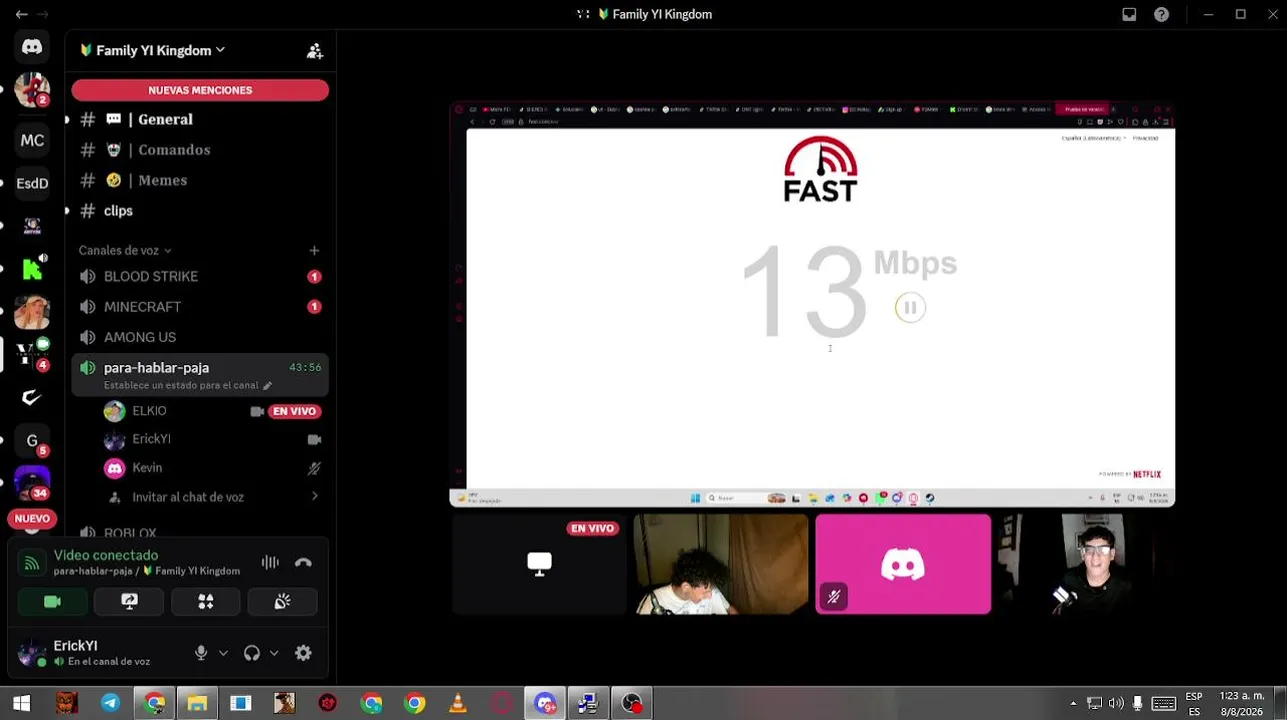Collapse the Canales de voz category
The height and width of the screenshot is (720, 1287).
pos(125,251)
